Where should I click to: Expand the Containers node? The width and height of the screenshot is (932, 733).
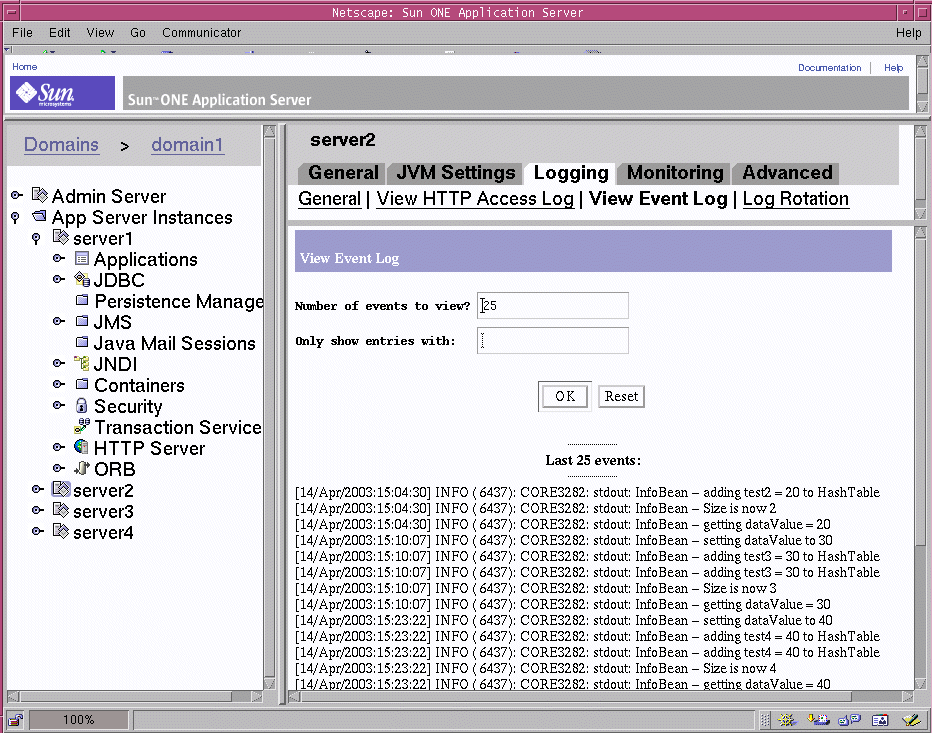tap(58, 384)
